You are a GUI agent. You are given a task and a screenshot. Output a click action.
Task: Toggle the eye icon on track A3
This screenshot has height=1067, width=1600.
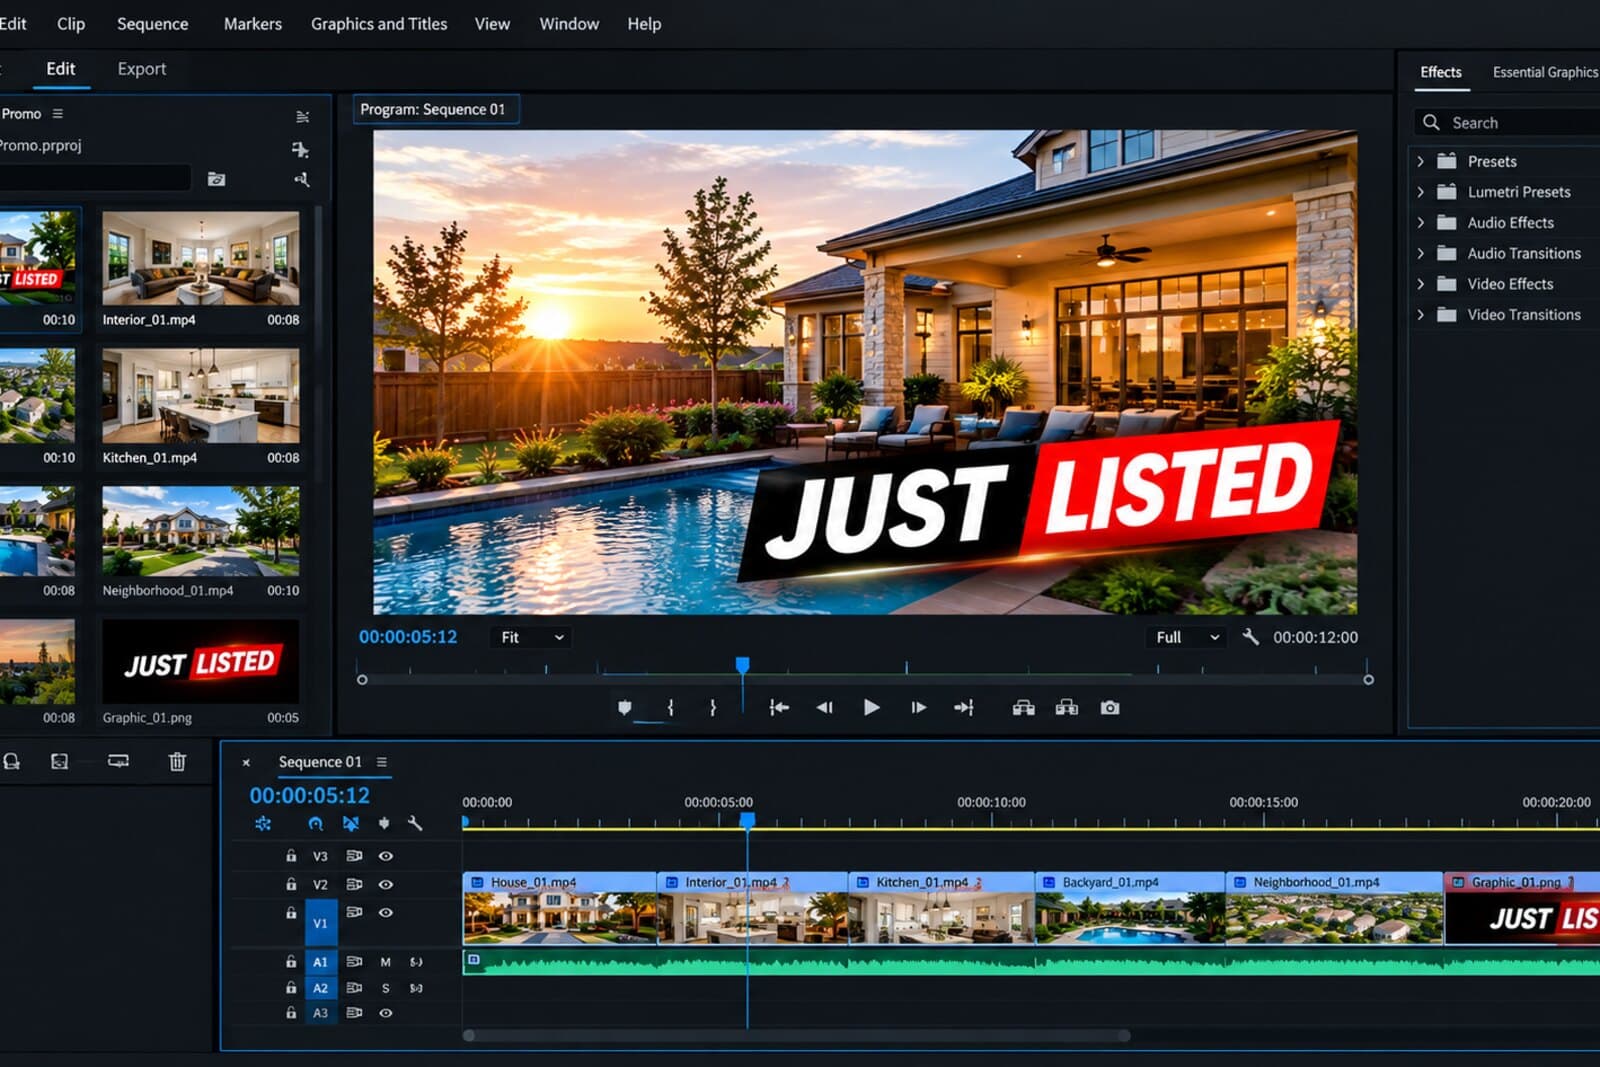[x=386, y=1013]
